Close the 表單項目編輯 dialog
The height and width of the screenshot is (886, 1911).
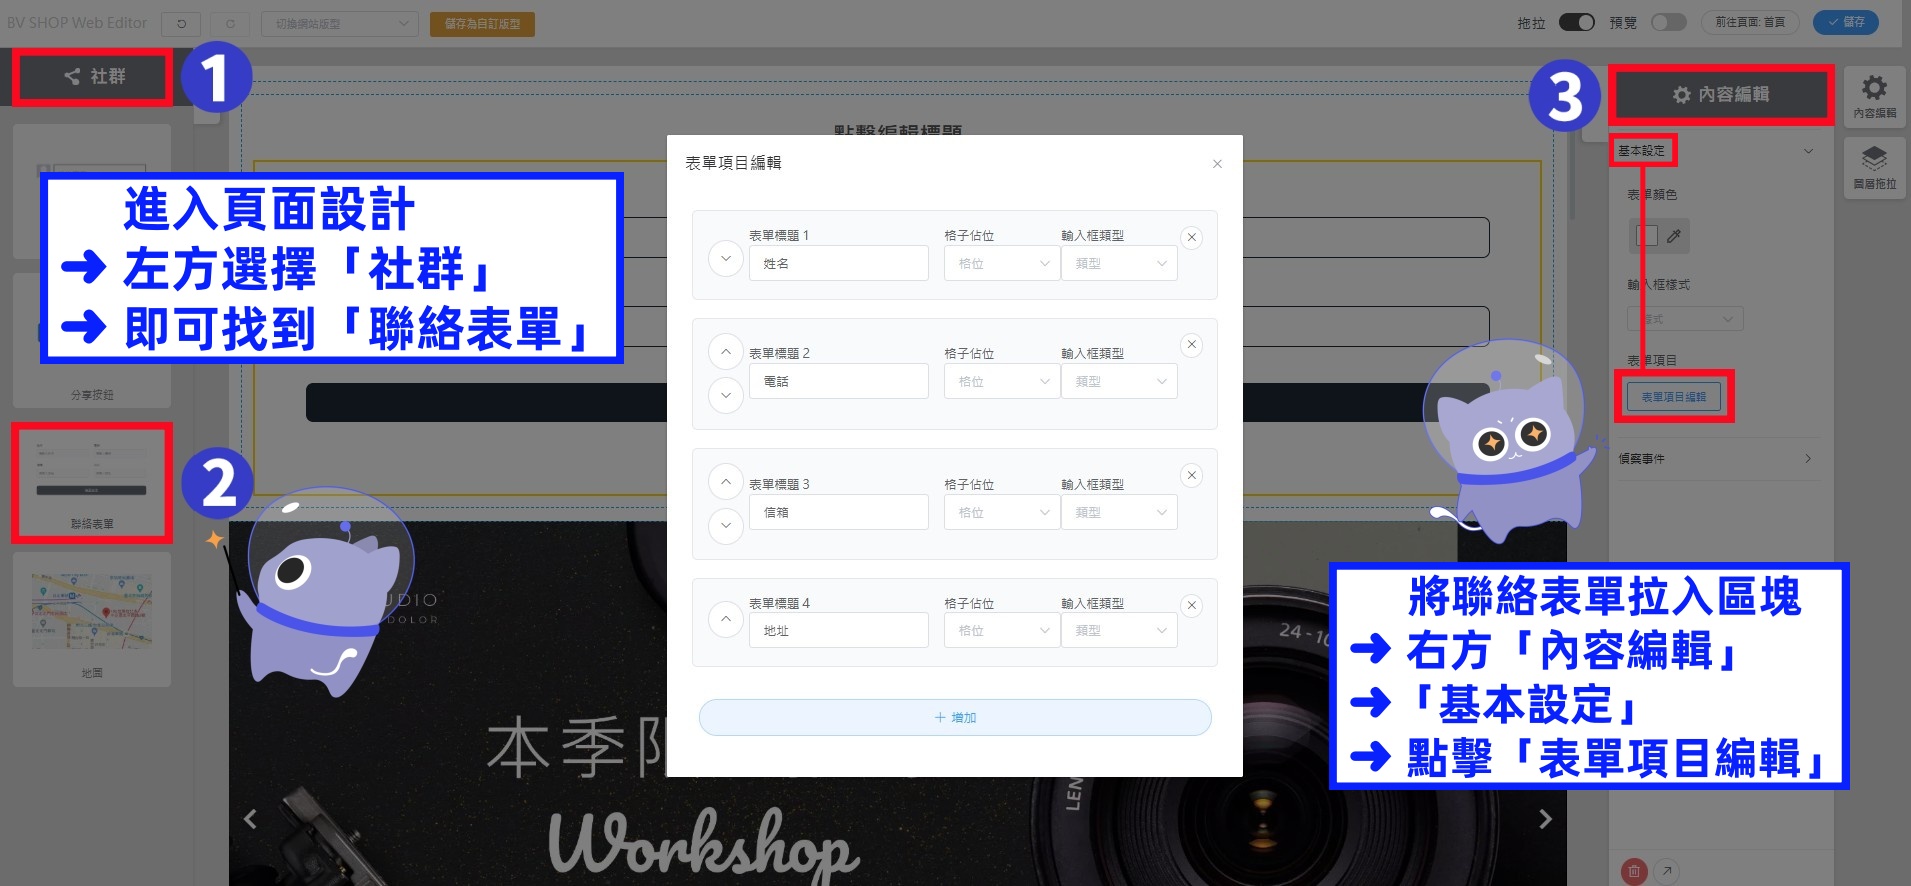(x=1217, y=164)
